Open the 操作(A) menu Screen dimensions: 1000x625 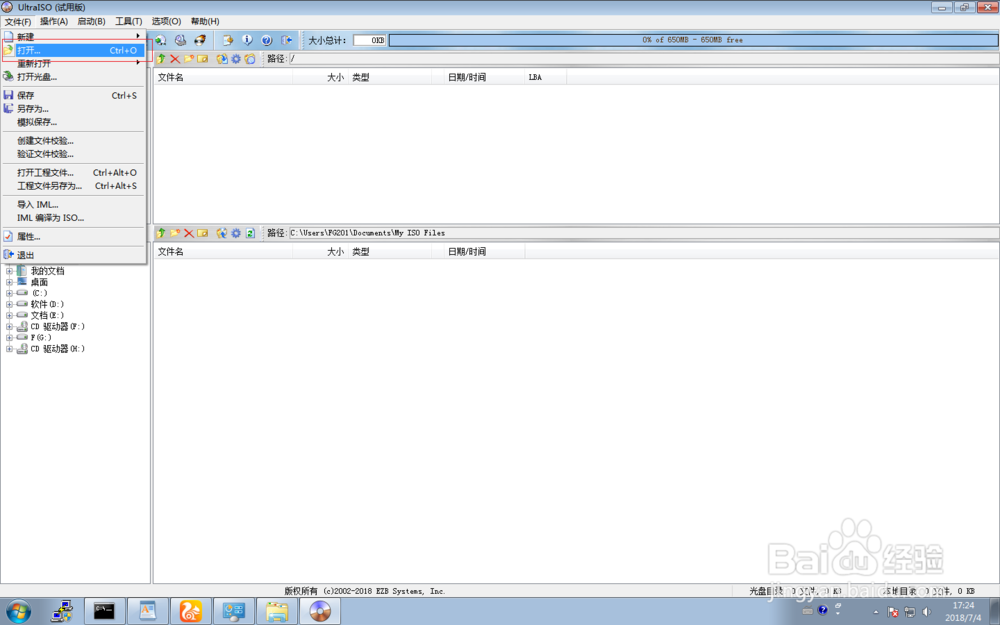[54, 21]
